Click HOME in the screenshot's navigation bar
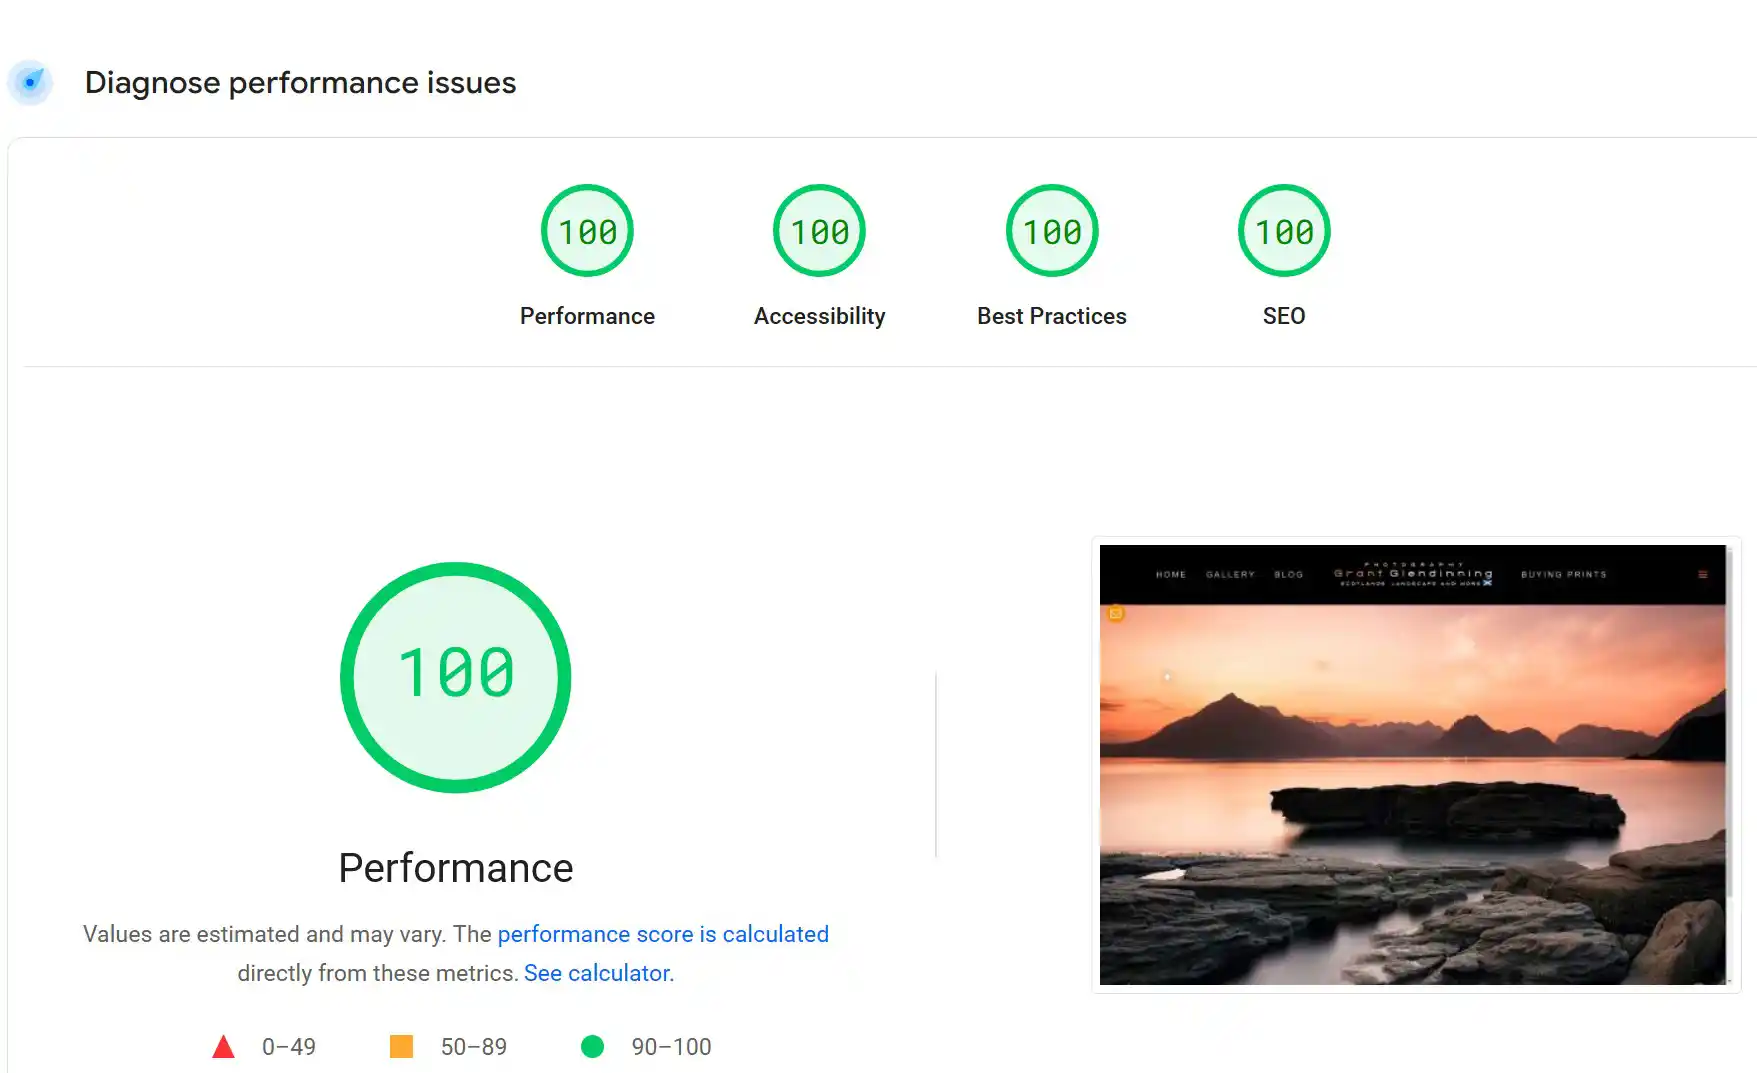Viewport: 1757px width, 1073px height. [1170, 575]
